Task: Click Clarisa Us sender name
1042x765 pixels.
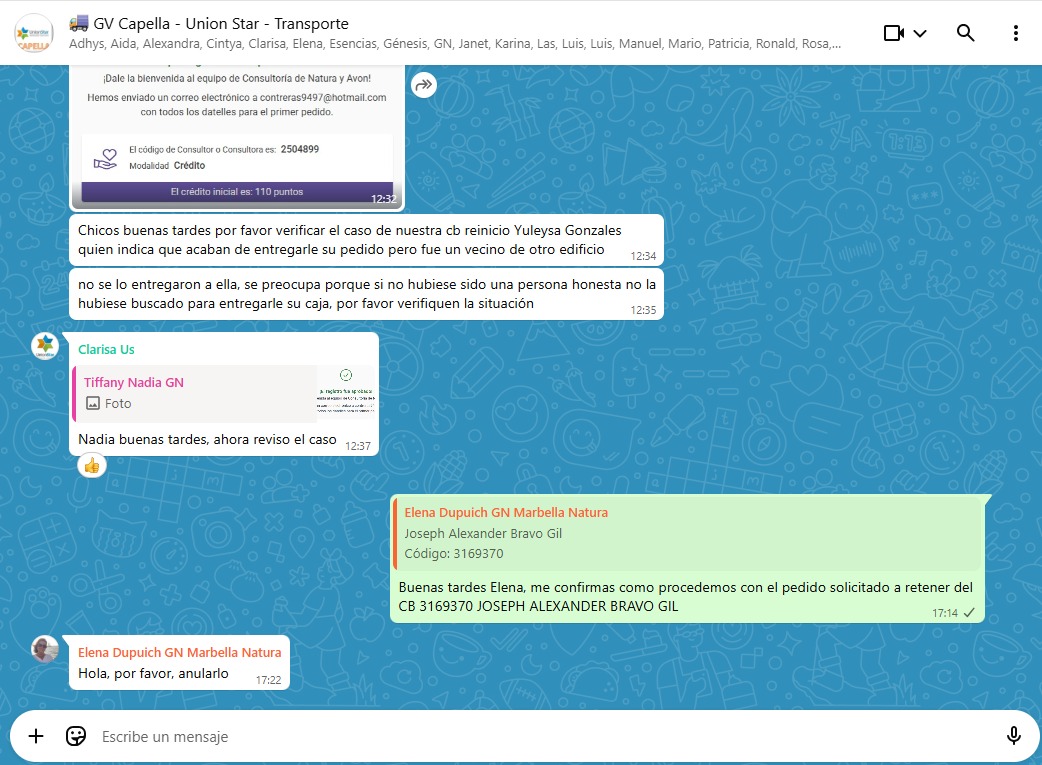Action: click(106, 349)
